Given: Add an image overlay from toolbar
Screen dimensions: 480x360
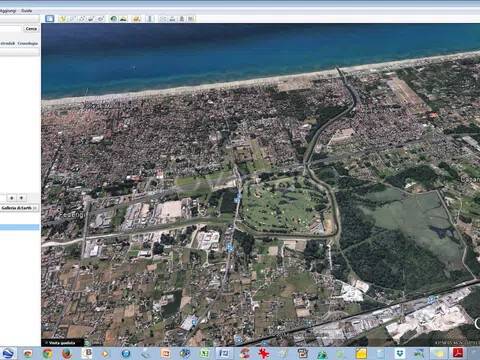Looking at the screenshot, I should [91, 19].
